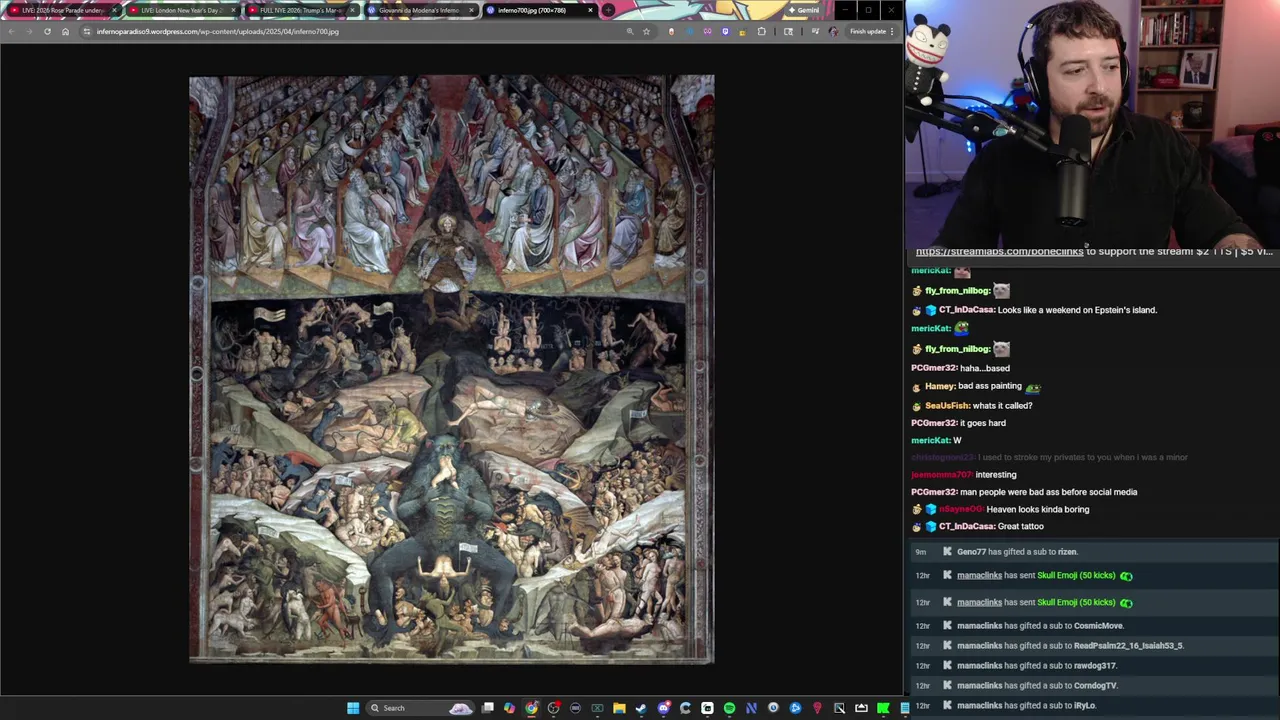
Task: Open the Kick app on taskbar
Action: (883, 708)
